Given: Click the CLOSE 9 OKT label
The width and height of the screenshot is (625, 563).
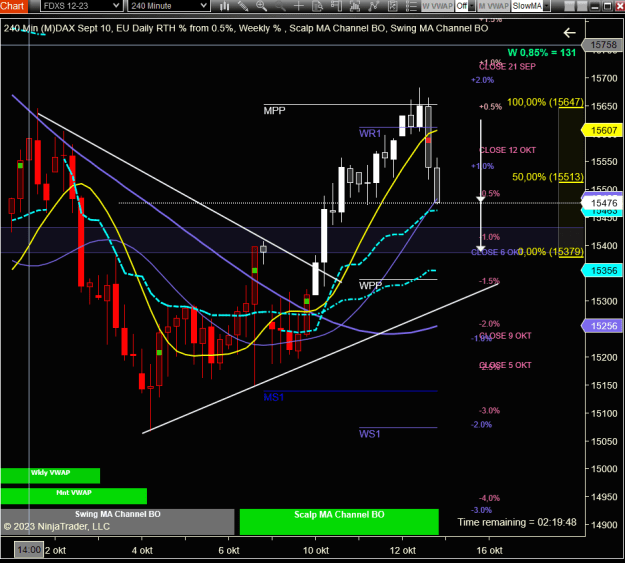Looking at the screenshot, I should pyautogui.click(x=505, y=336).
